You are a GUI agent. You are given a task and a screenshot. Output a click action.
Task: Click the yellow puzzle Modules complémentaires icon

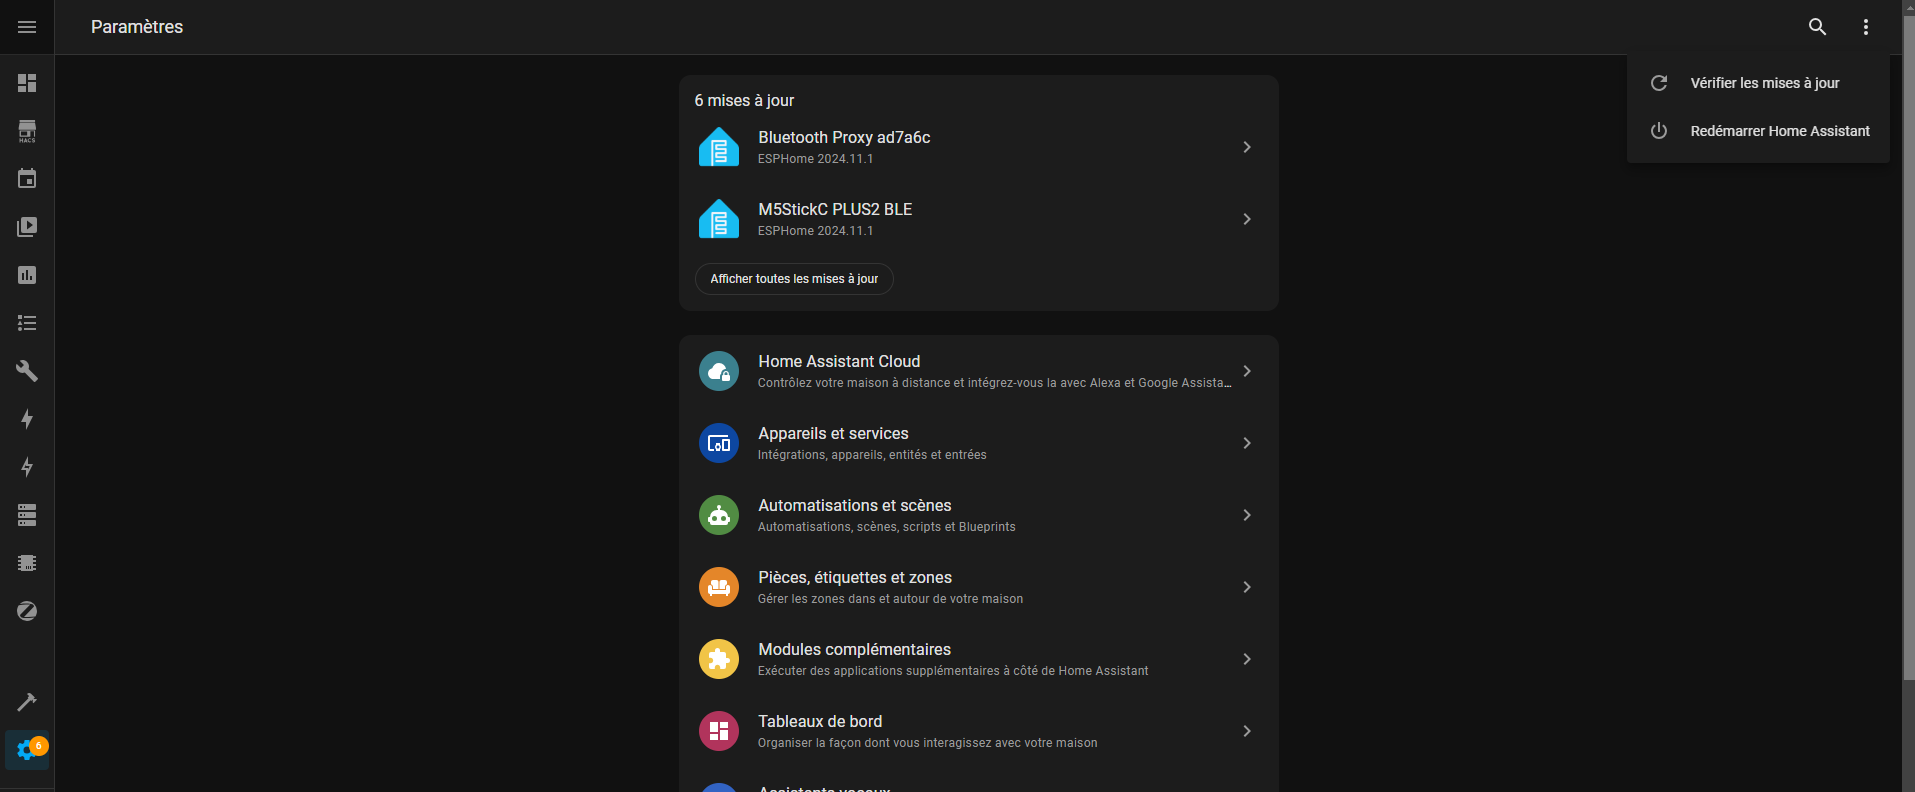[x=719, y=659]
